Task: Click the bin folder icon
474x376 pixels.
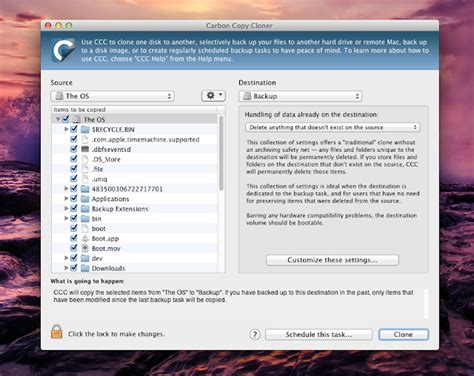Action: (x=85, y=219)
